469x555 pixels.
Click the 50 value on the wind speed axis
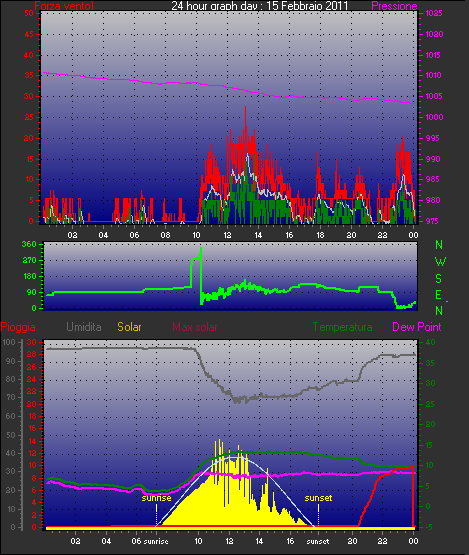point(29,13)
